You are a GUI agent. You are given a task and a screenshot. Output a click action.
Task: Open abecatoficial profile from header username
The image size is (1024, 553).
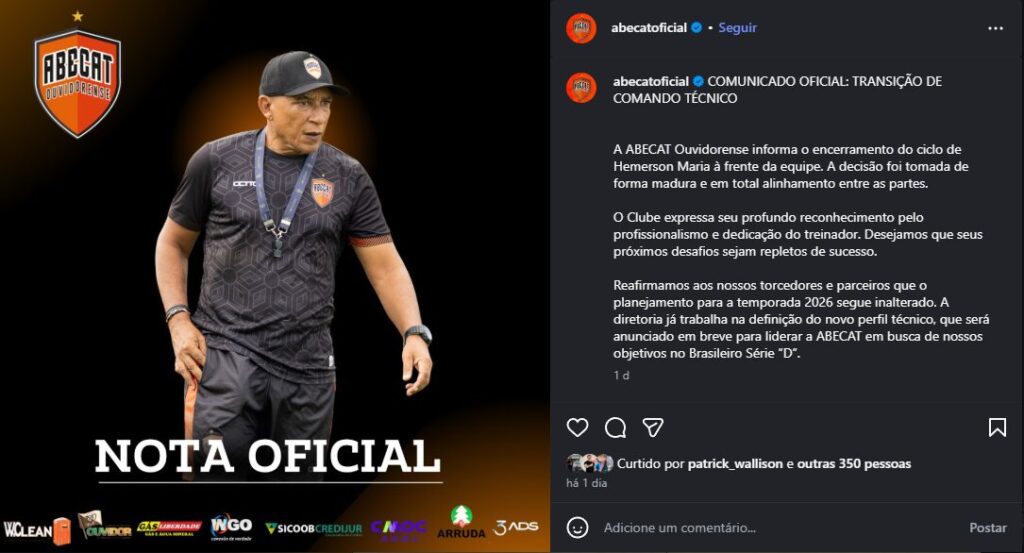point(648,27)
